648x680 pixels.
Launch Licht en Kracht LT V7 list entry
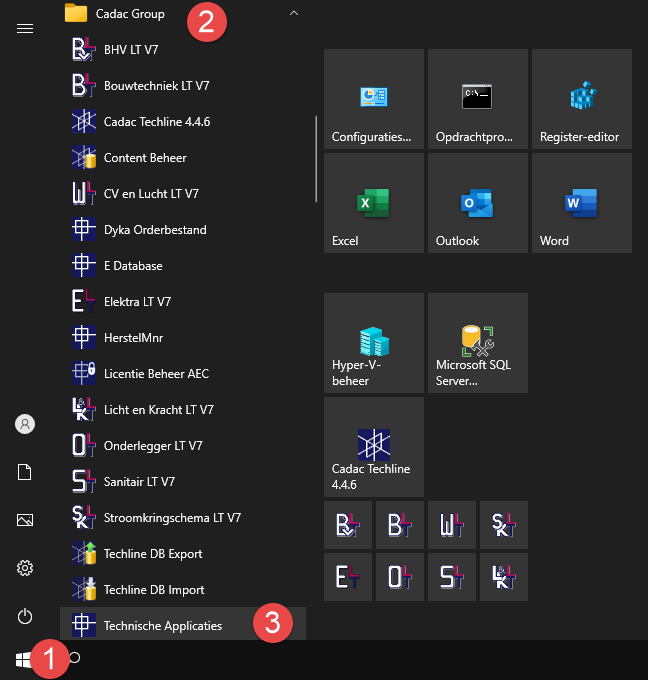183,409
